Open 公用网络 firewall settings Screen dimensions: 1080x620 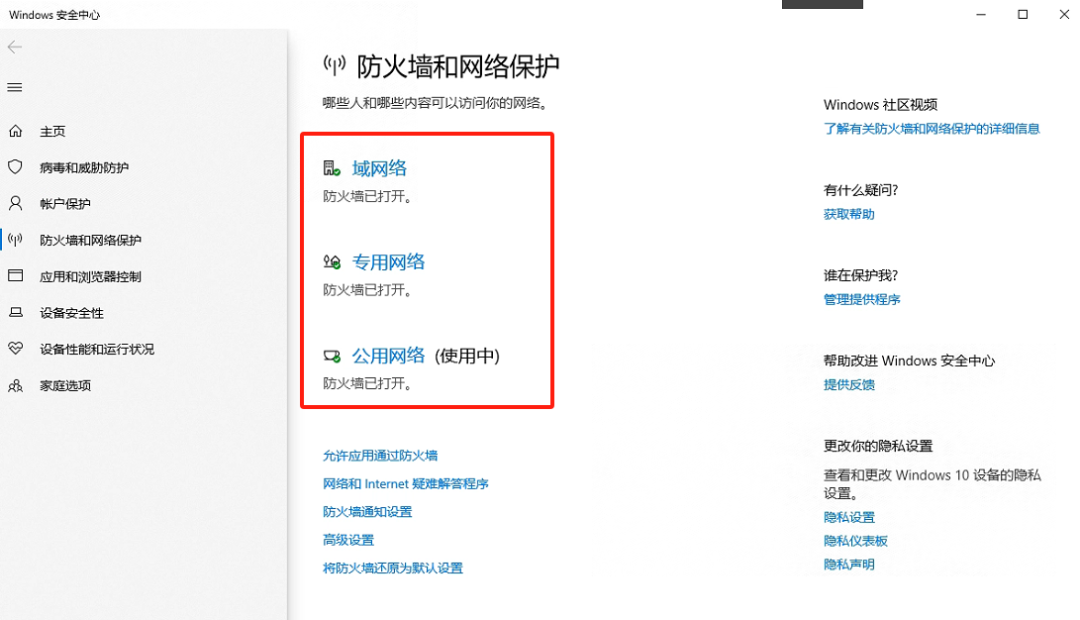pos(388,355)
